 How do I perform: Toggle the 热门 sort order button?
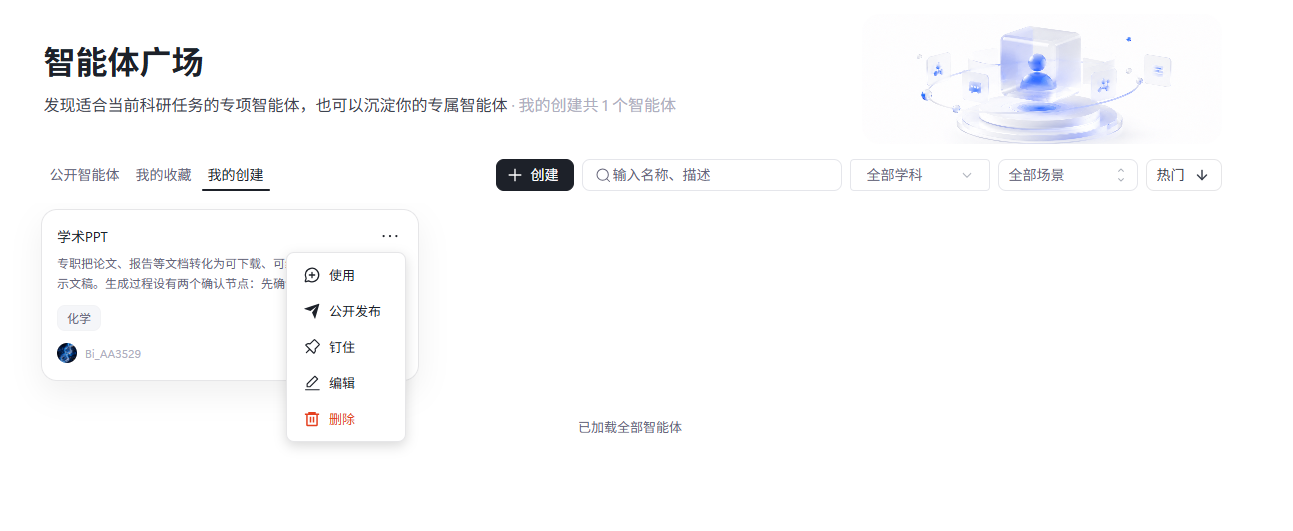coord(1184,175)
